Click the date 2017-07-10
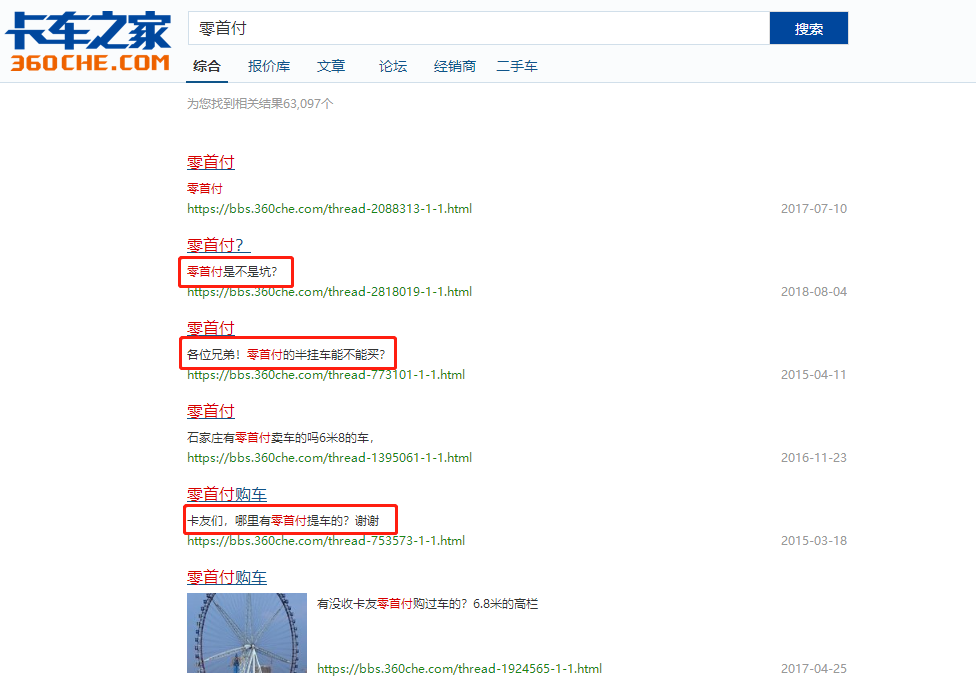This screenshot has height=691, width=976. (814, 209)
